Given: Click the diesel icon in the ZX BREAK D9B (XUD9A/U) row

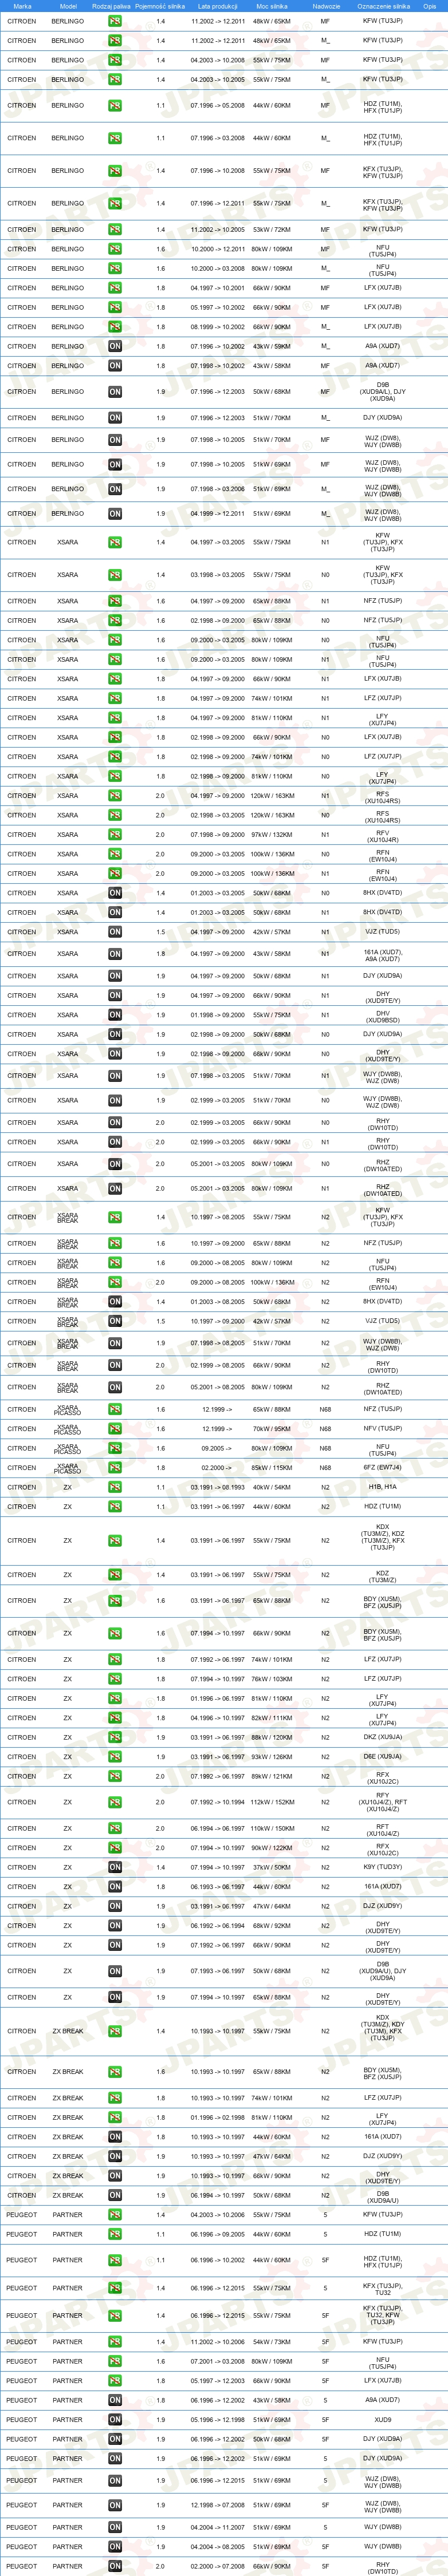Looking at the screenshot, I should click(115, 2196).
